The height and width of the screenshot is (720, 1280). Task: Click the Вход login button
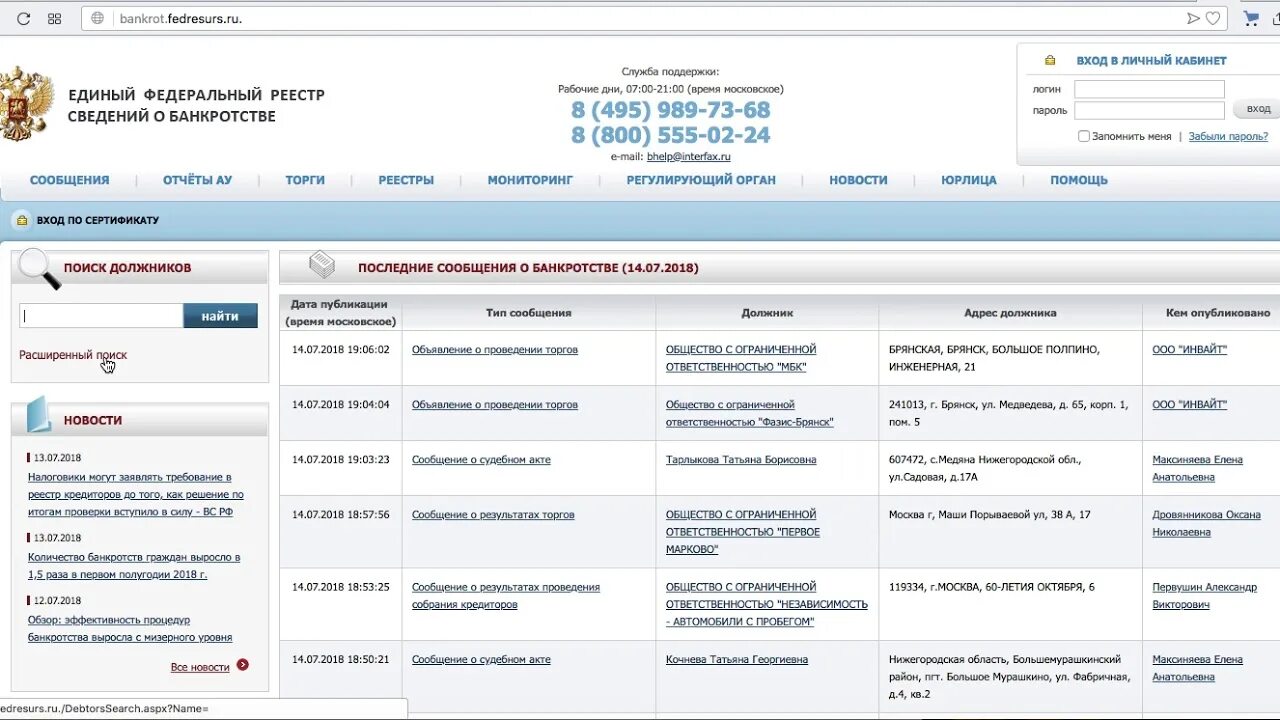pyautogui.click(x=1257, y=109)
